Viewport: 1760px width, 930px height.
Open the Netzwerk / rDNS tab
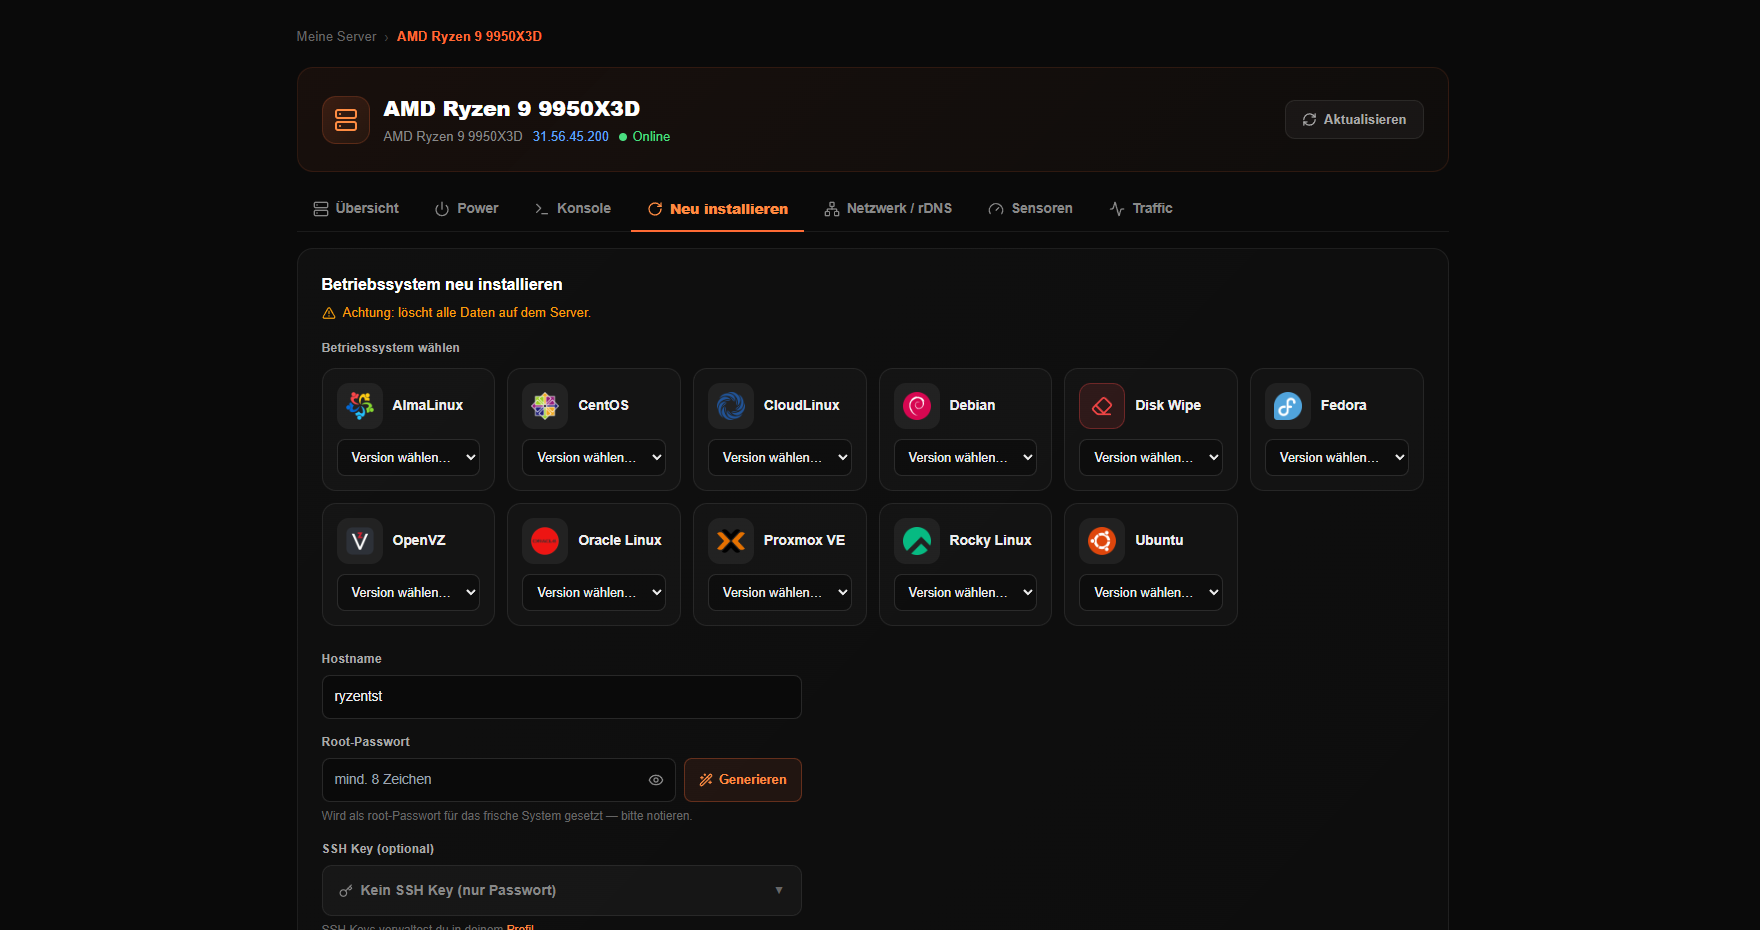click(x=888, y=208)
